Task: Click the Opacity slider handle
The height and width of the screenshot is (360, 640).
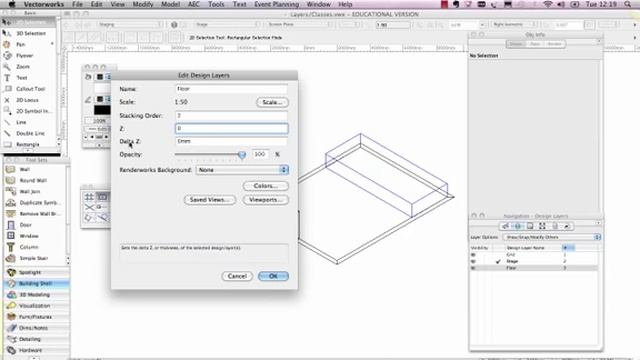Action: (x=242, y=155)
